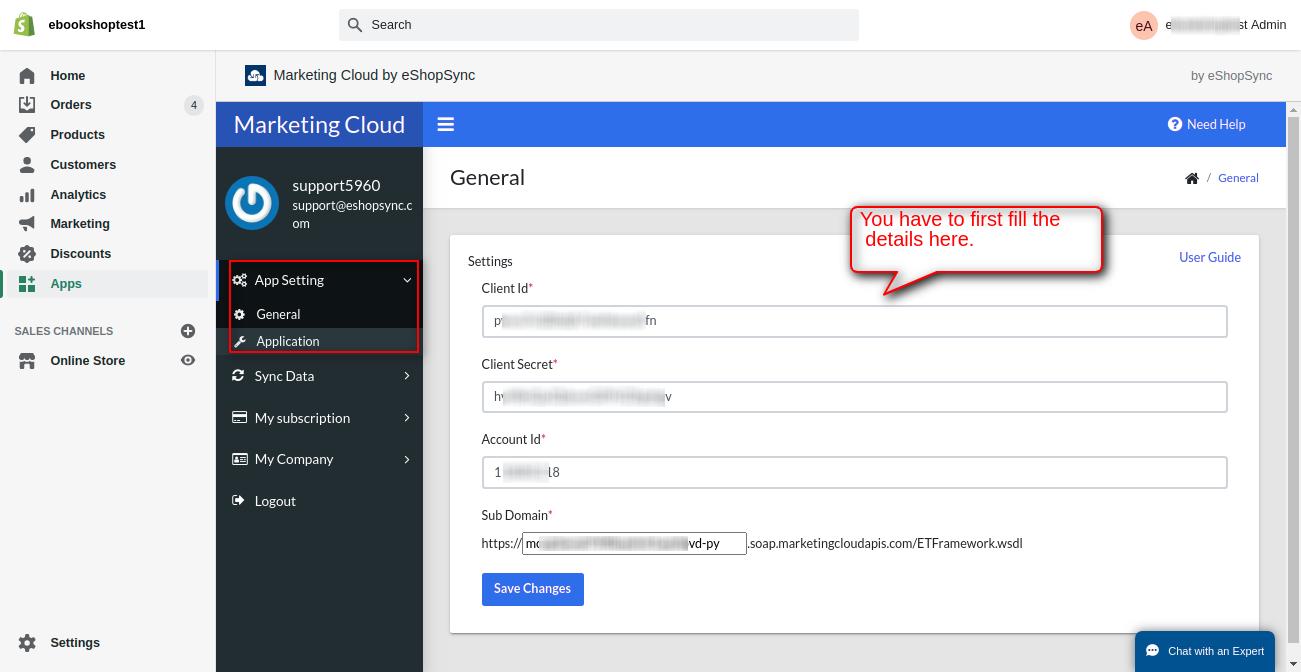Click the Need Help question icon
The width and height of the screenshot is (1301, 672).
[x=1175, y=124]
